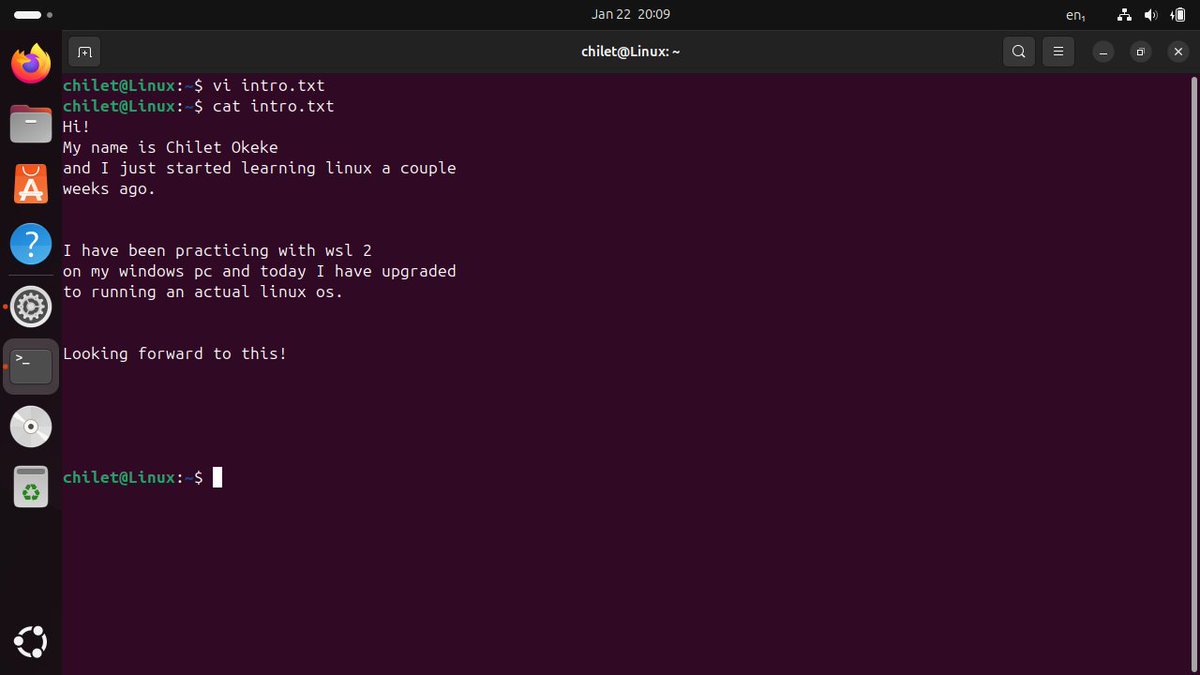
Task: Launch Firefox from the dock
Action: tap(30, 63)
